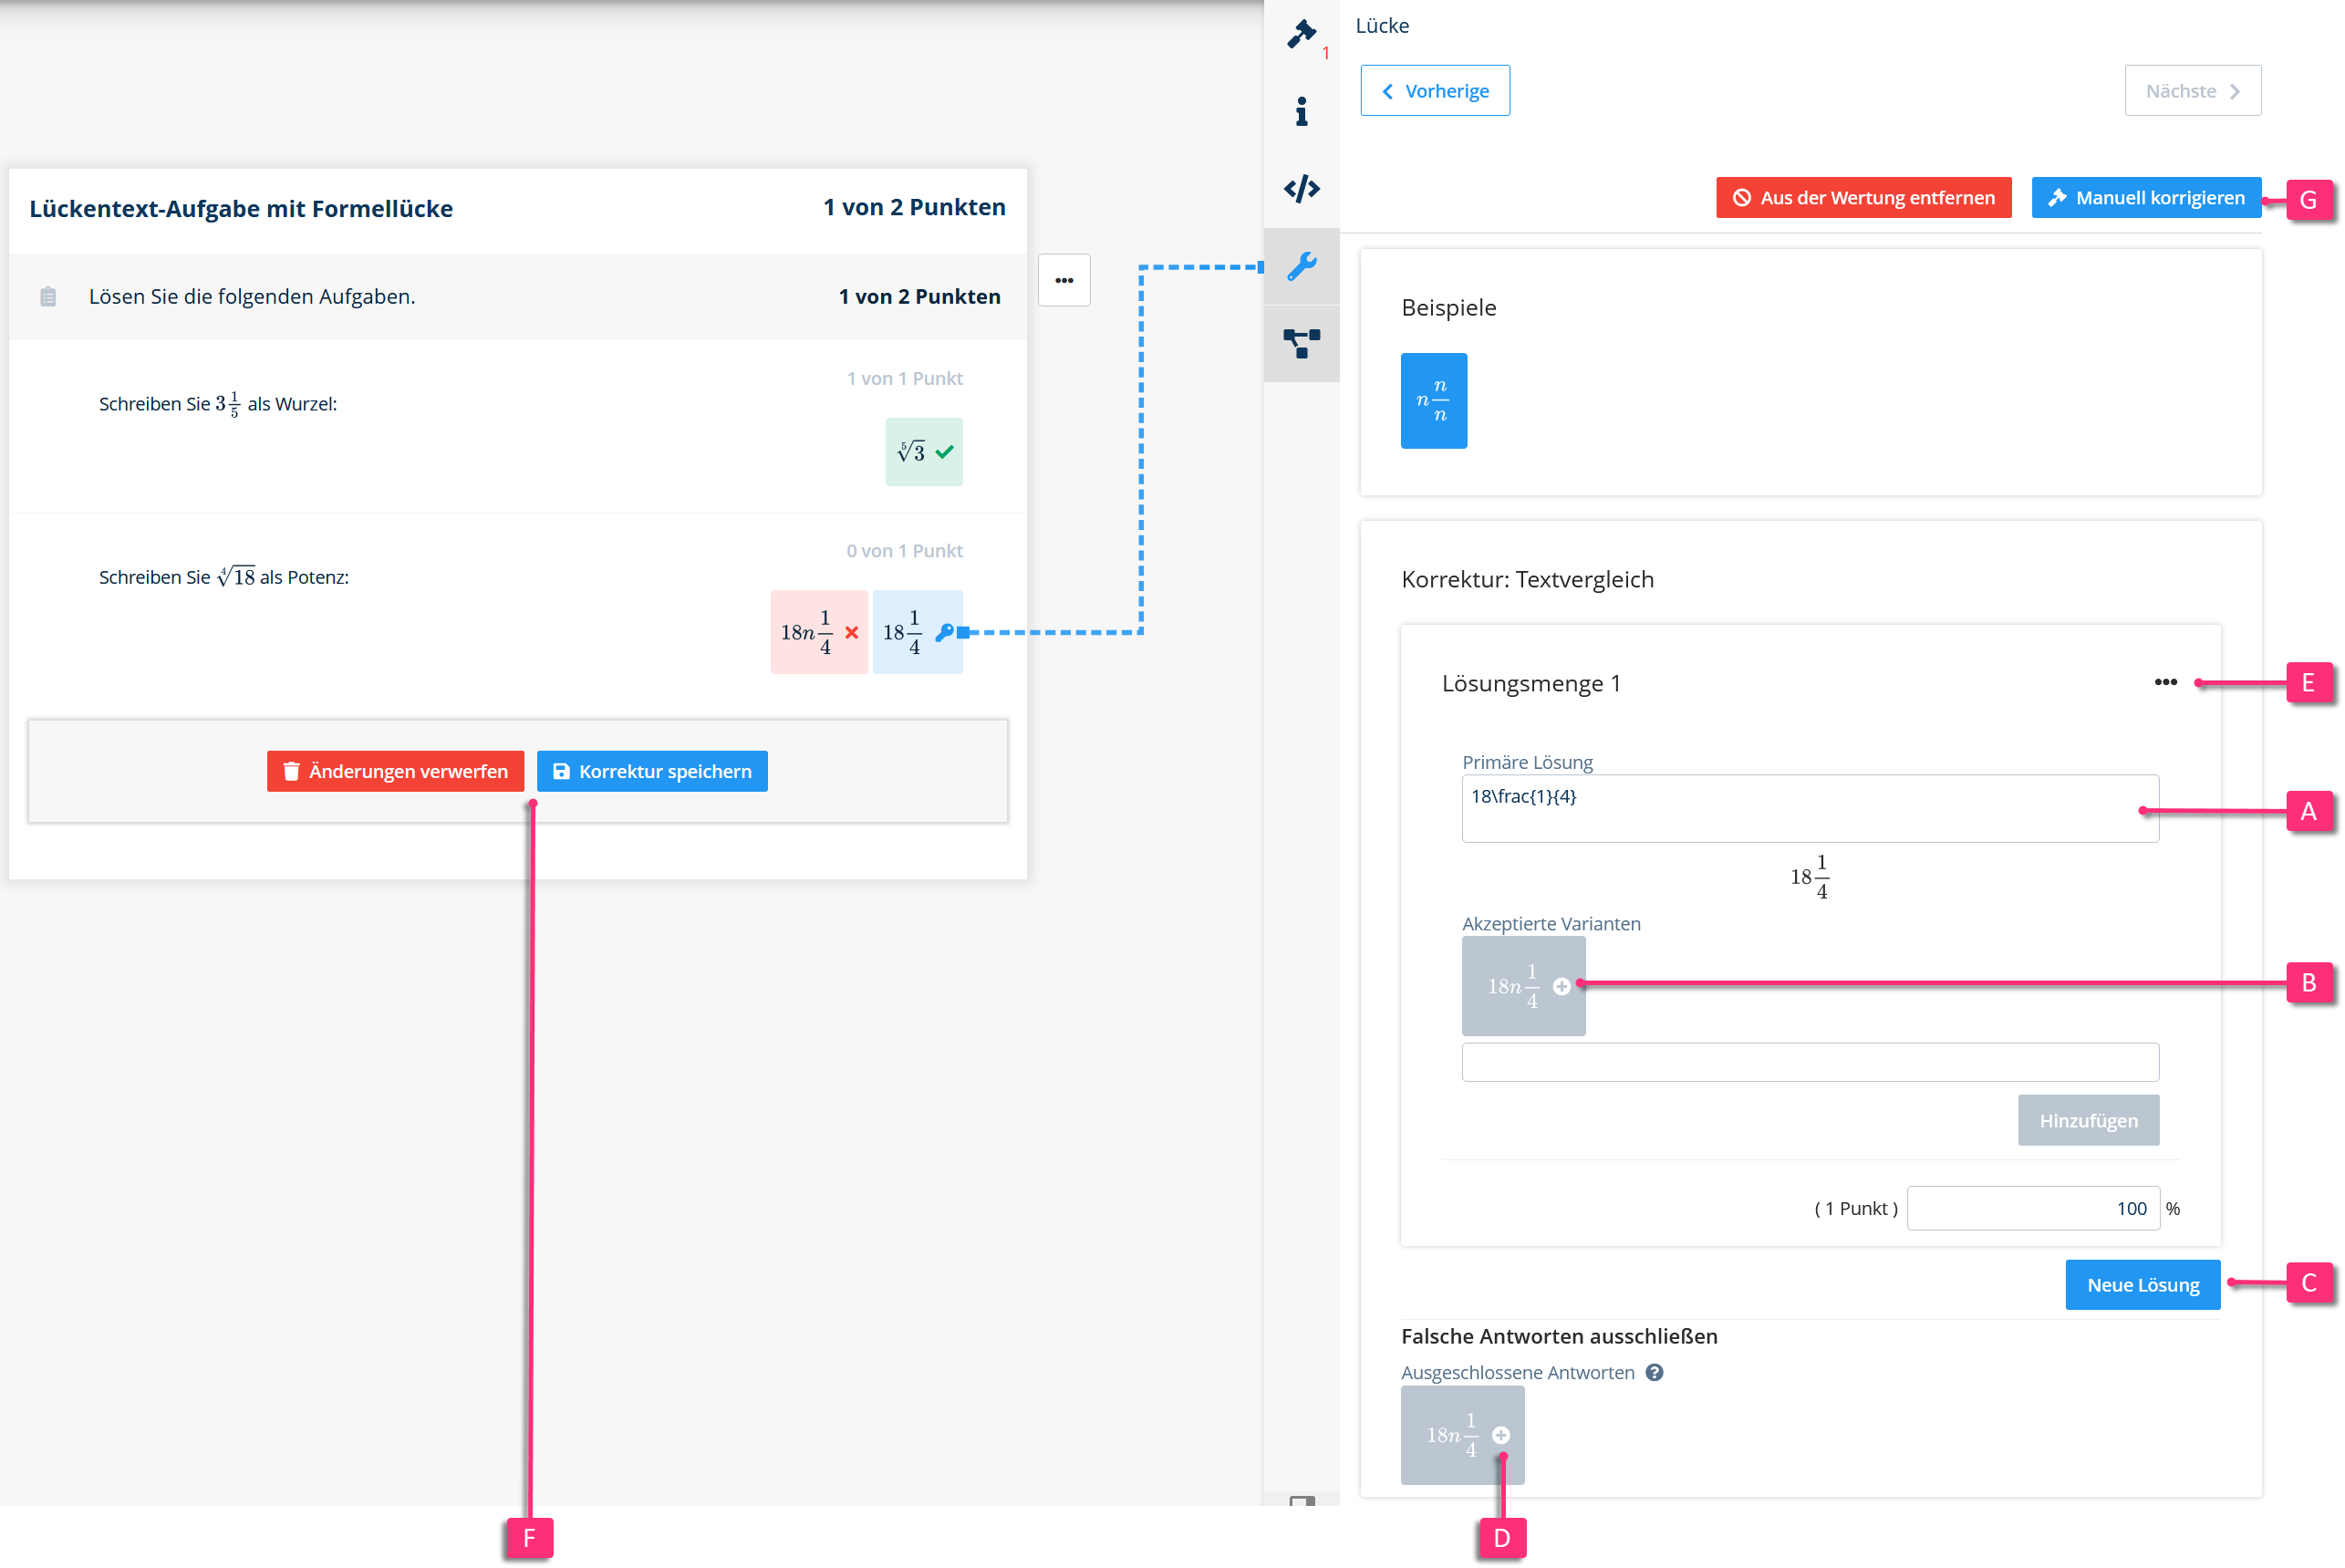Click Manuell korrigieren button
Viewport: 2345px width, 1568px height.
[2145, 198]
